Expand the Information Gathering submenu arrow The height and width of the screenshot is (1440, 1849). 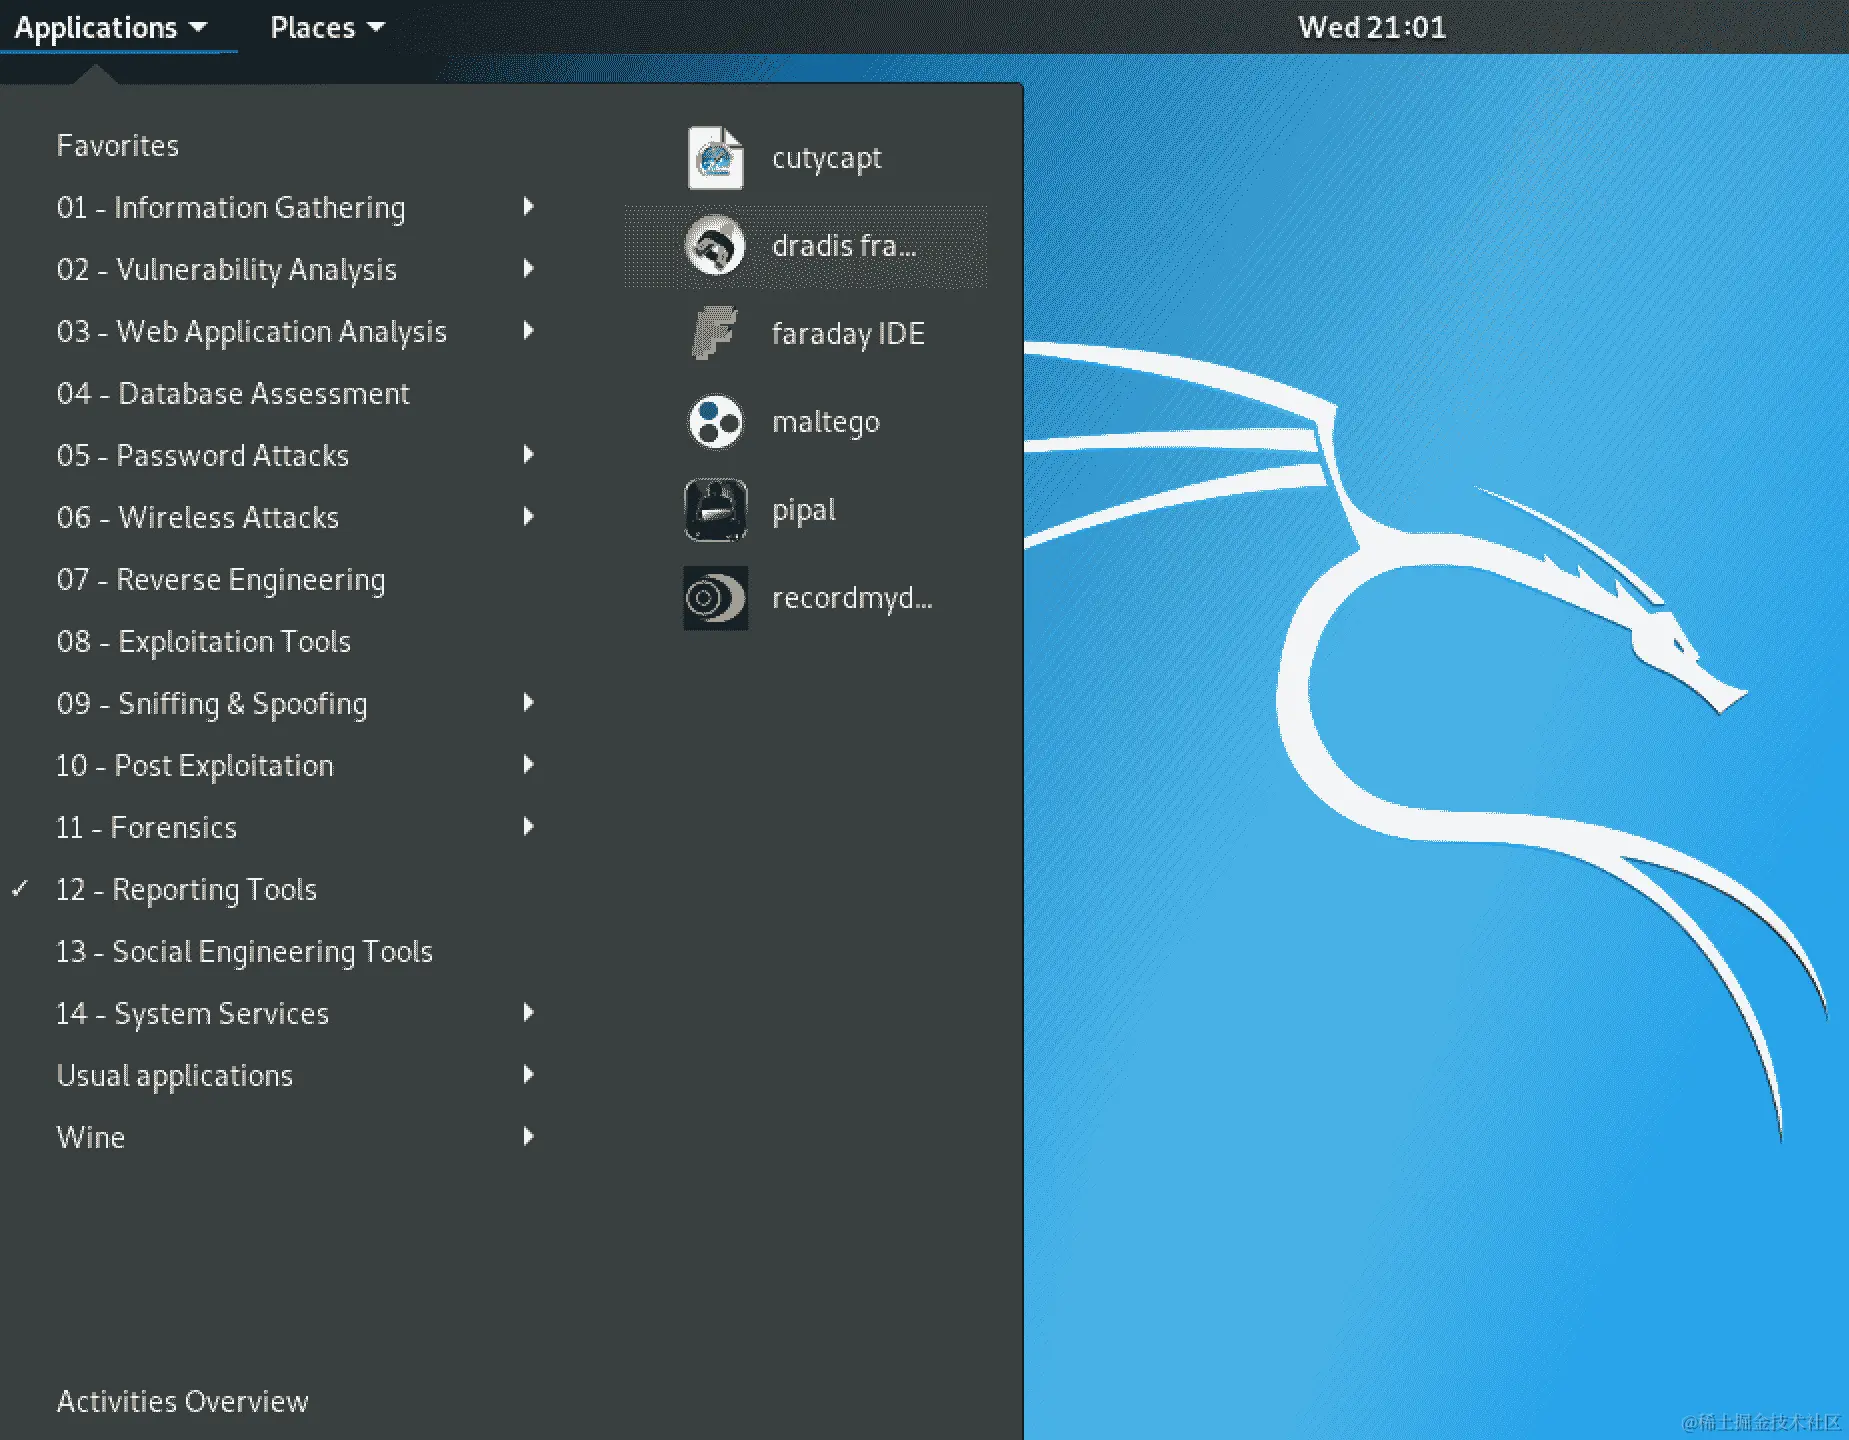(x=529, y=207)
